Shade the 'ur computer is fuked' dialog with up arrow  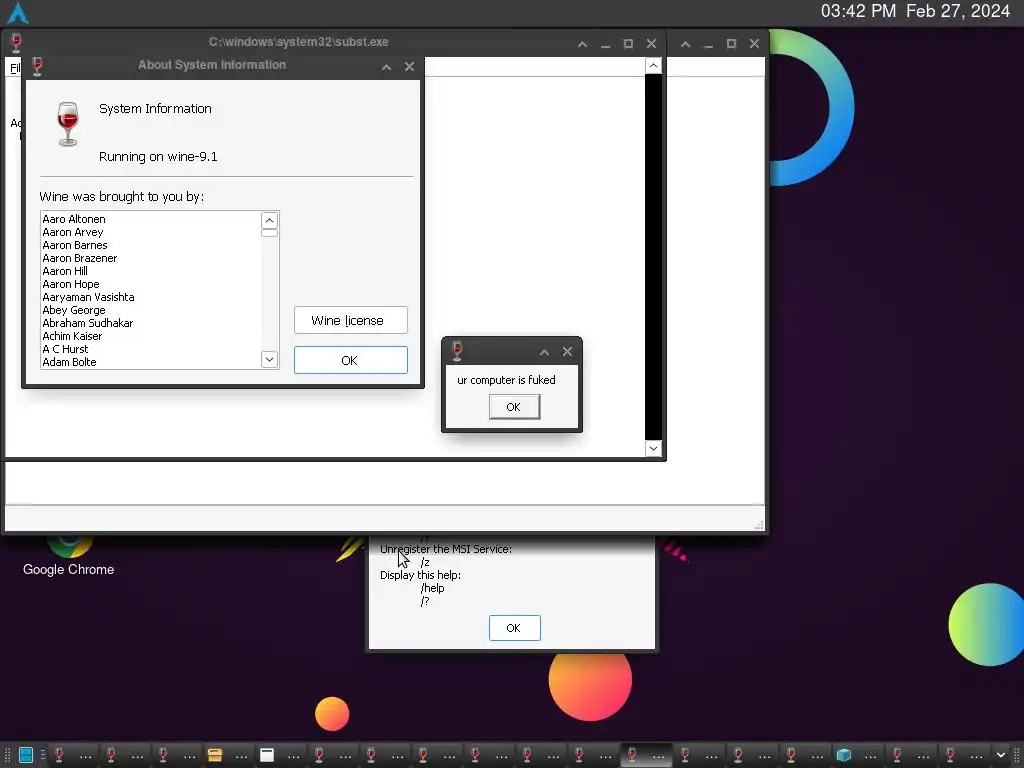point(544,352)
